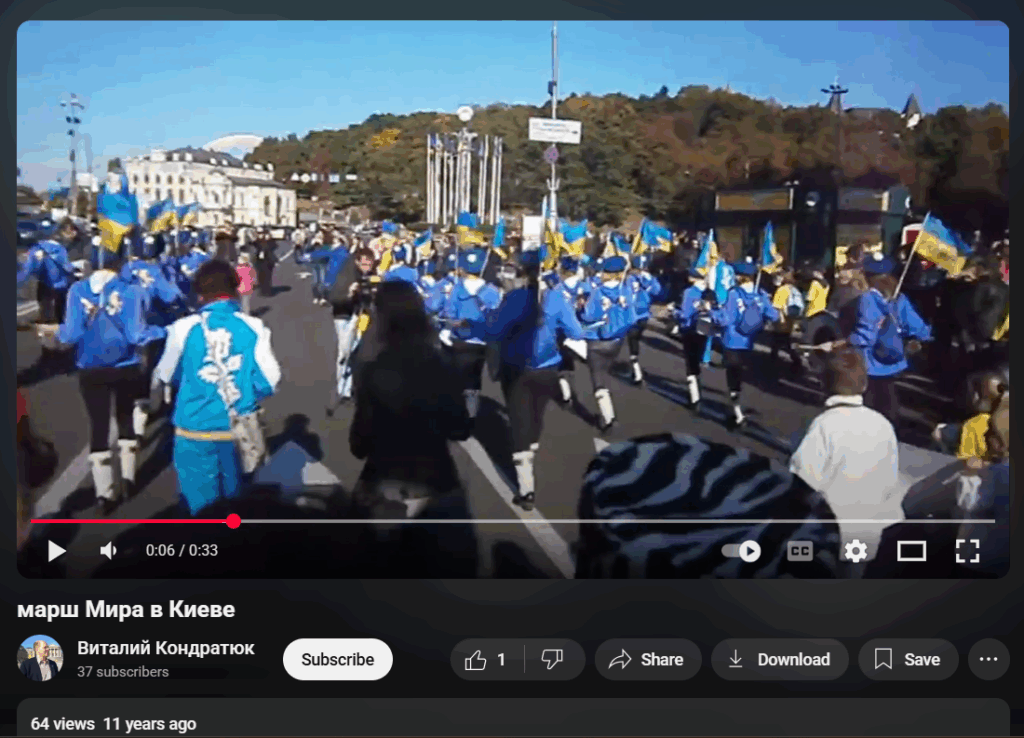
Task: Toggle the autoplay switch
Action: (741, 551)
